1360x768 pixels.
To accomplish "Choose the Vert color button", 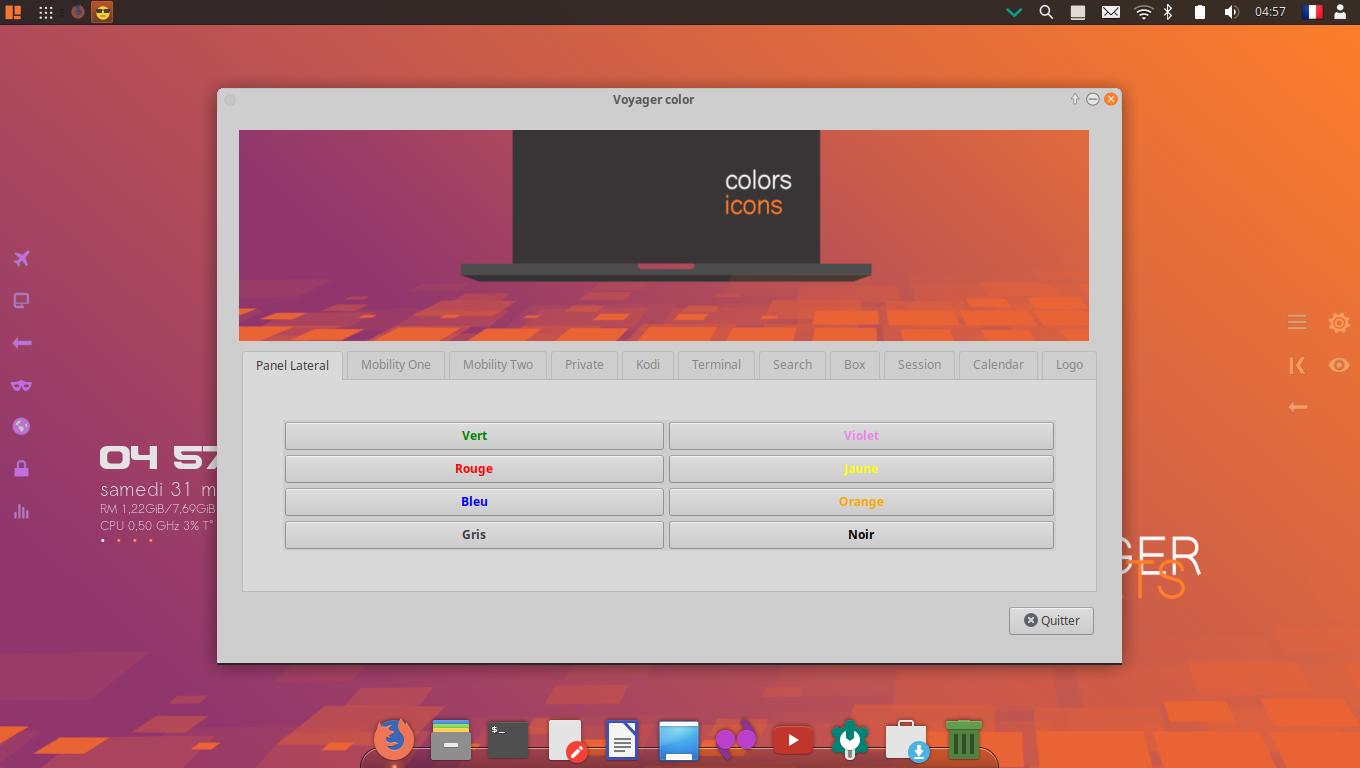I will [x=474, y=435].
